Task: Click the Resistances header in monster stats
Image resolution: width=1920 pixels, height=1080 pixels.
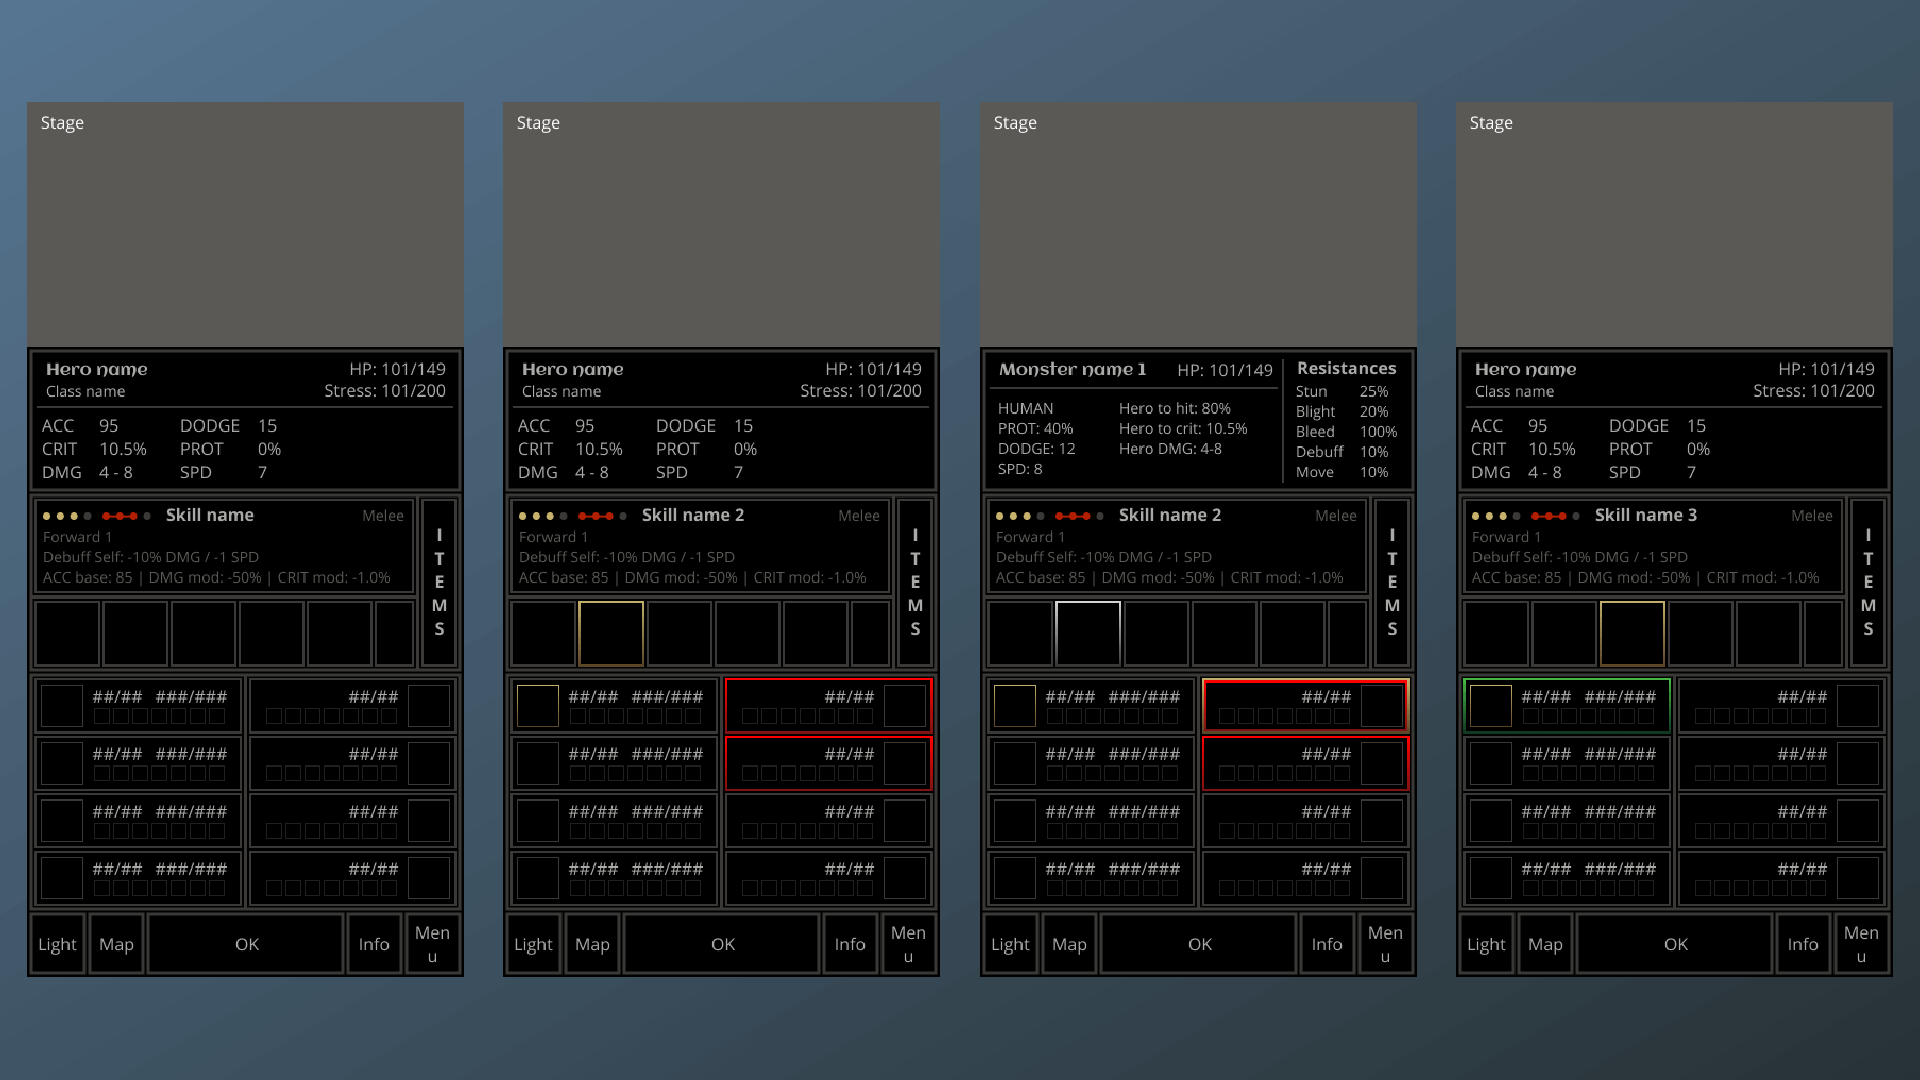Action: click(x=1346, y=368)
